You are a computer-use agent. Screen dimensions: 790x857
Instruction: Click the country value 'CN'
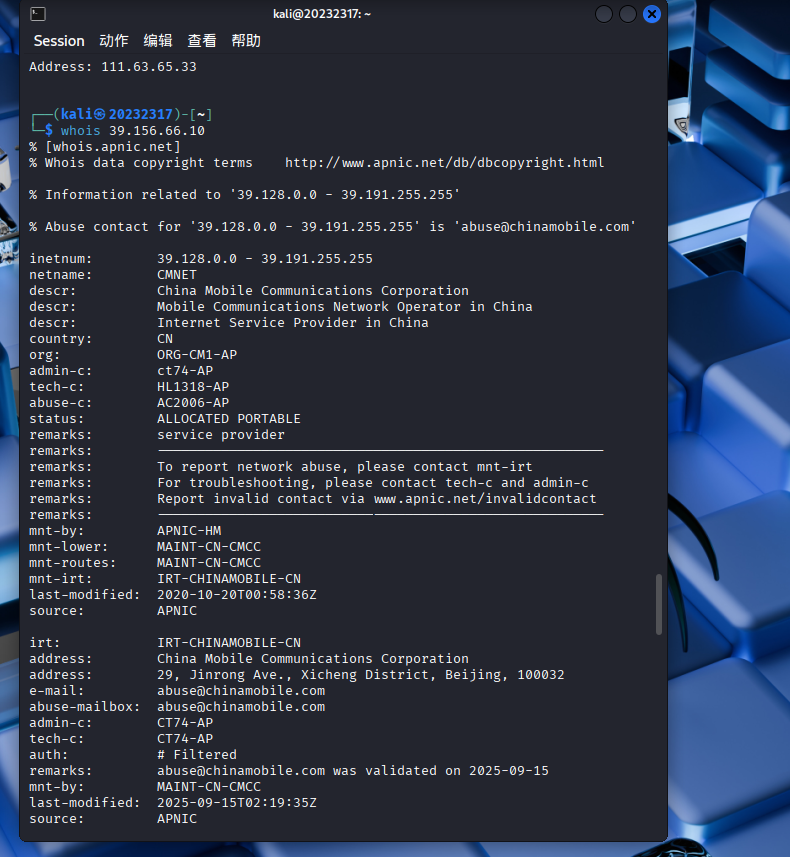[x=165, y=339]
